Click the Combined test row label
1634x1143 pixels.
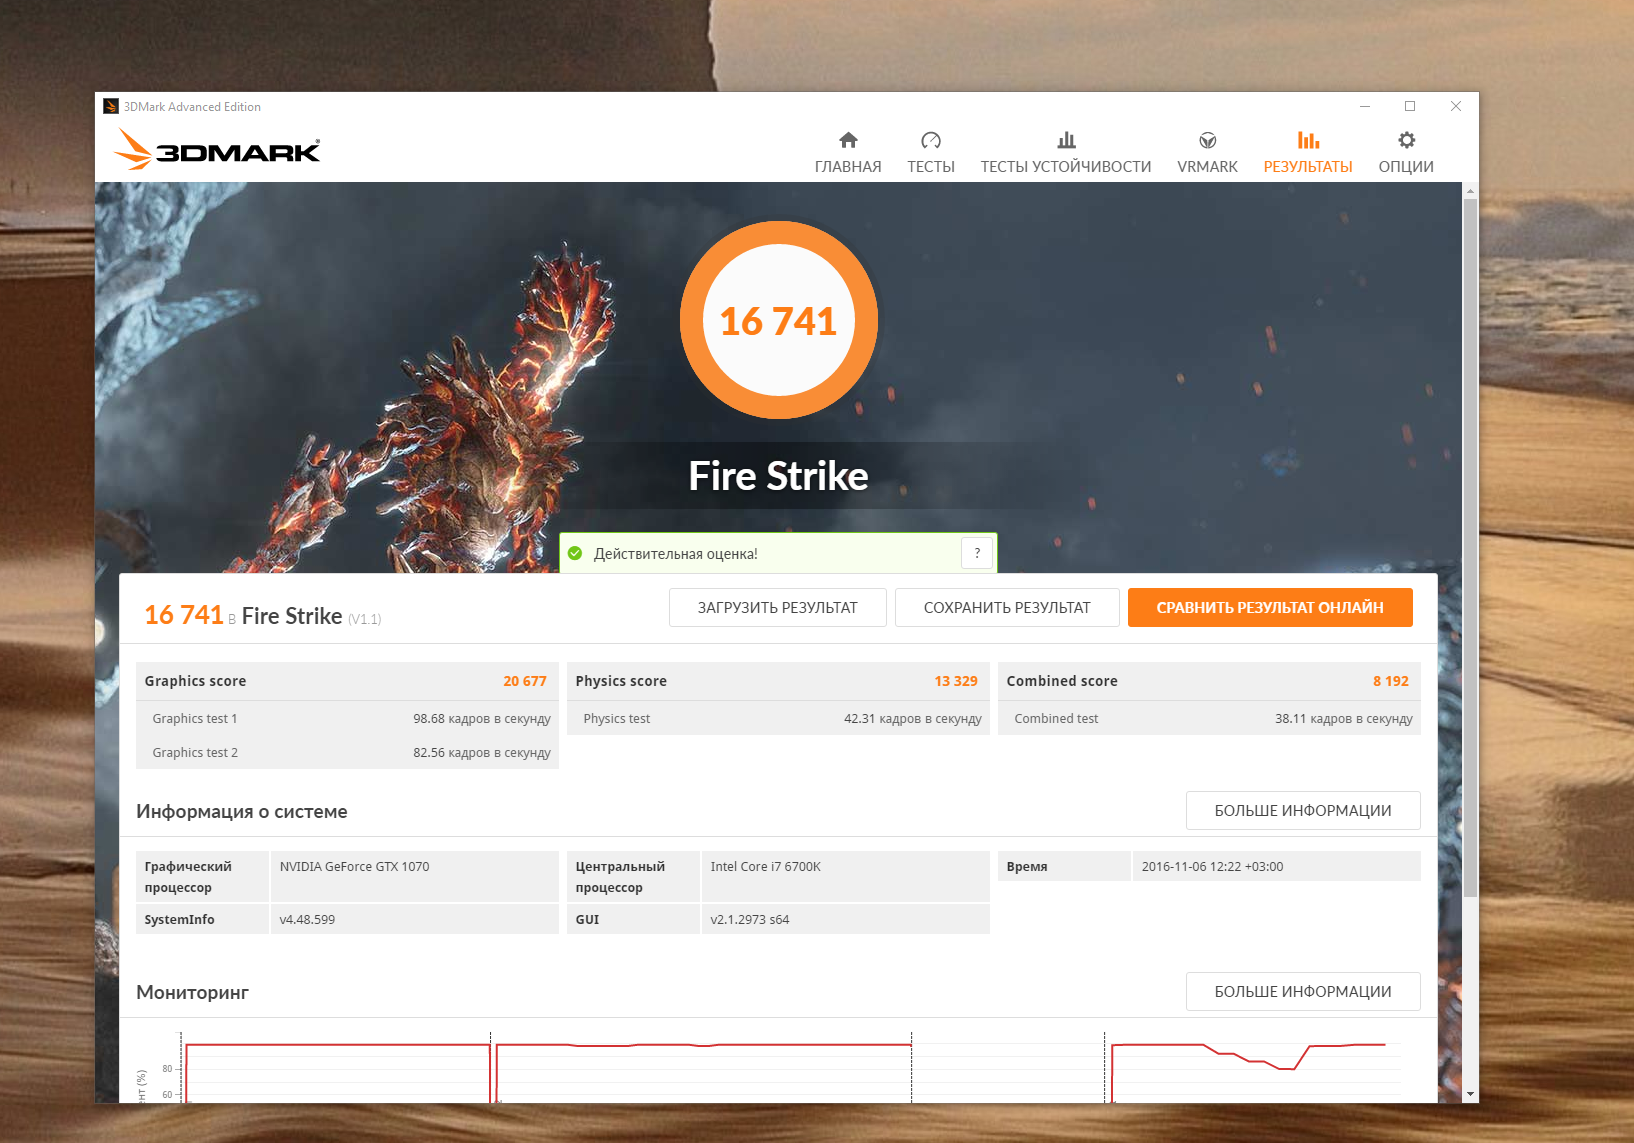(x=1056, y=719)
